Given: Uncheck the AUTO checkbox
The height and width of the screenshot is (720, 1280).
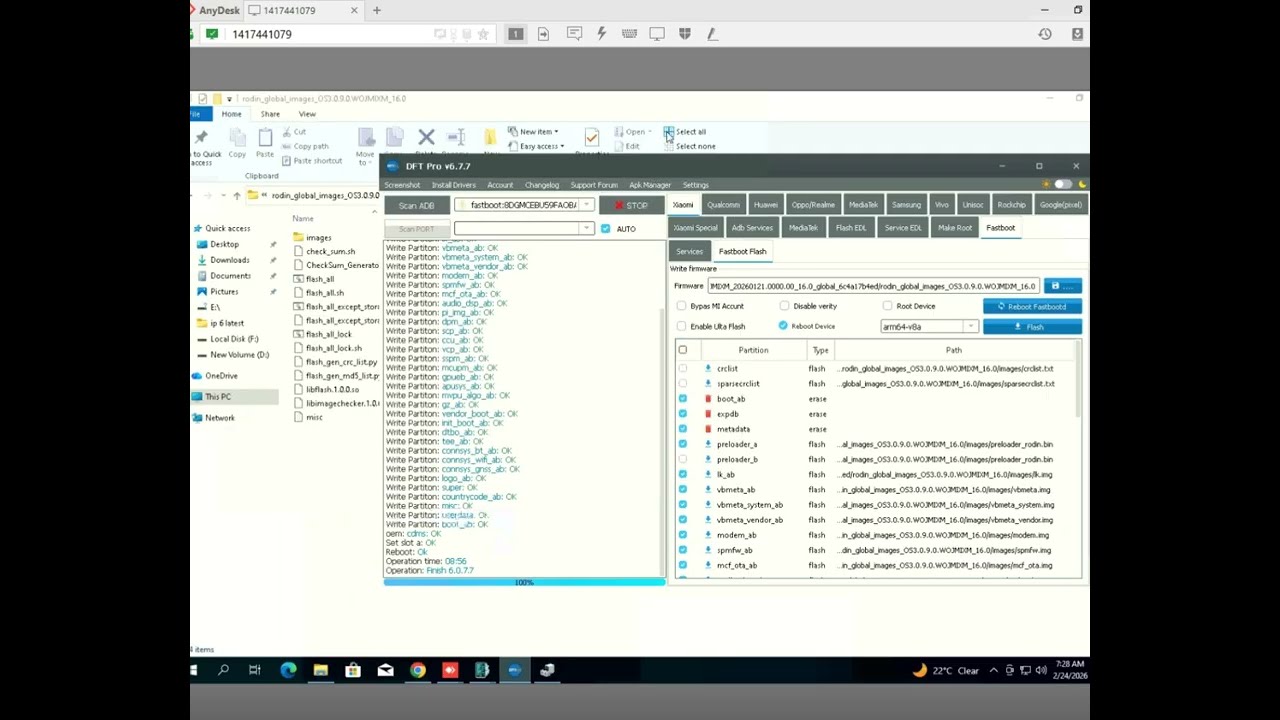Looking at the screenshot, I should coord(605,229).
